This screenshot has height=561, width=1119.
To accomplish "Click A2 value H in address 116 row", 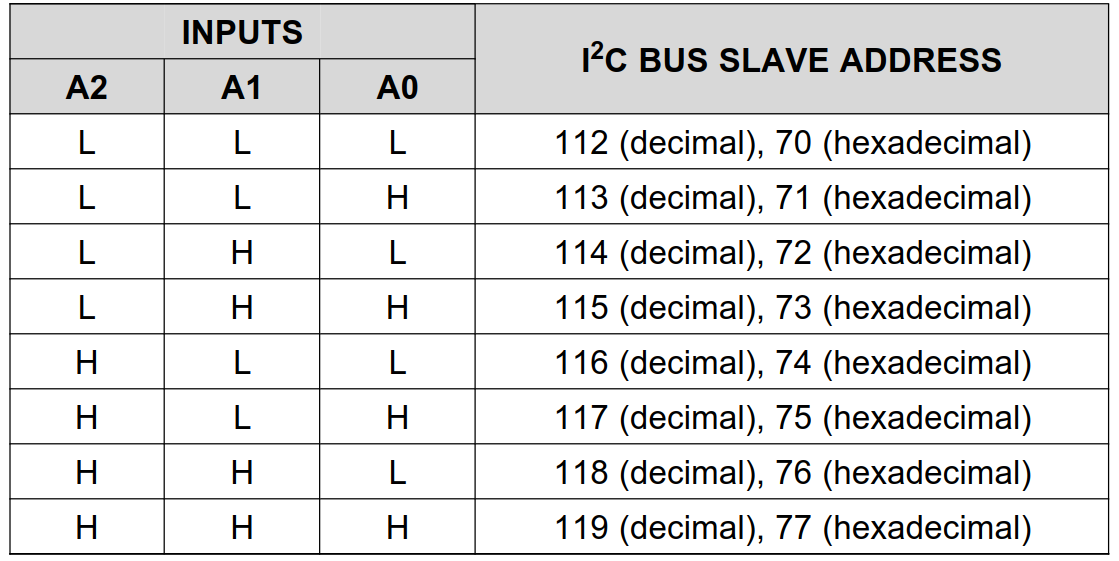I will coord(87,362).
